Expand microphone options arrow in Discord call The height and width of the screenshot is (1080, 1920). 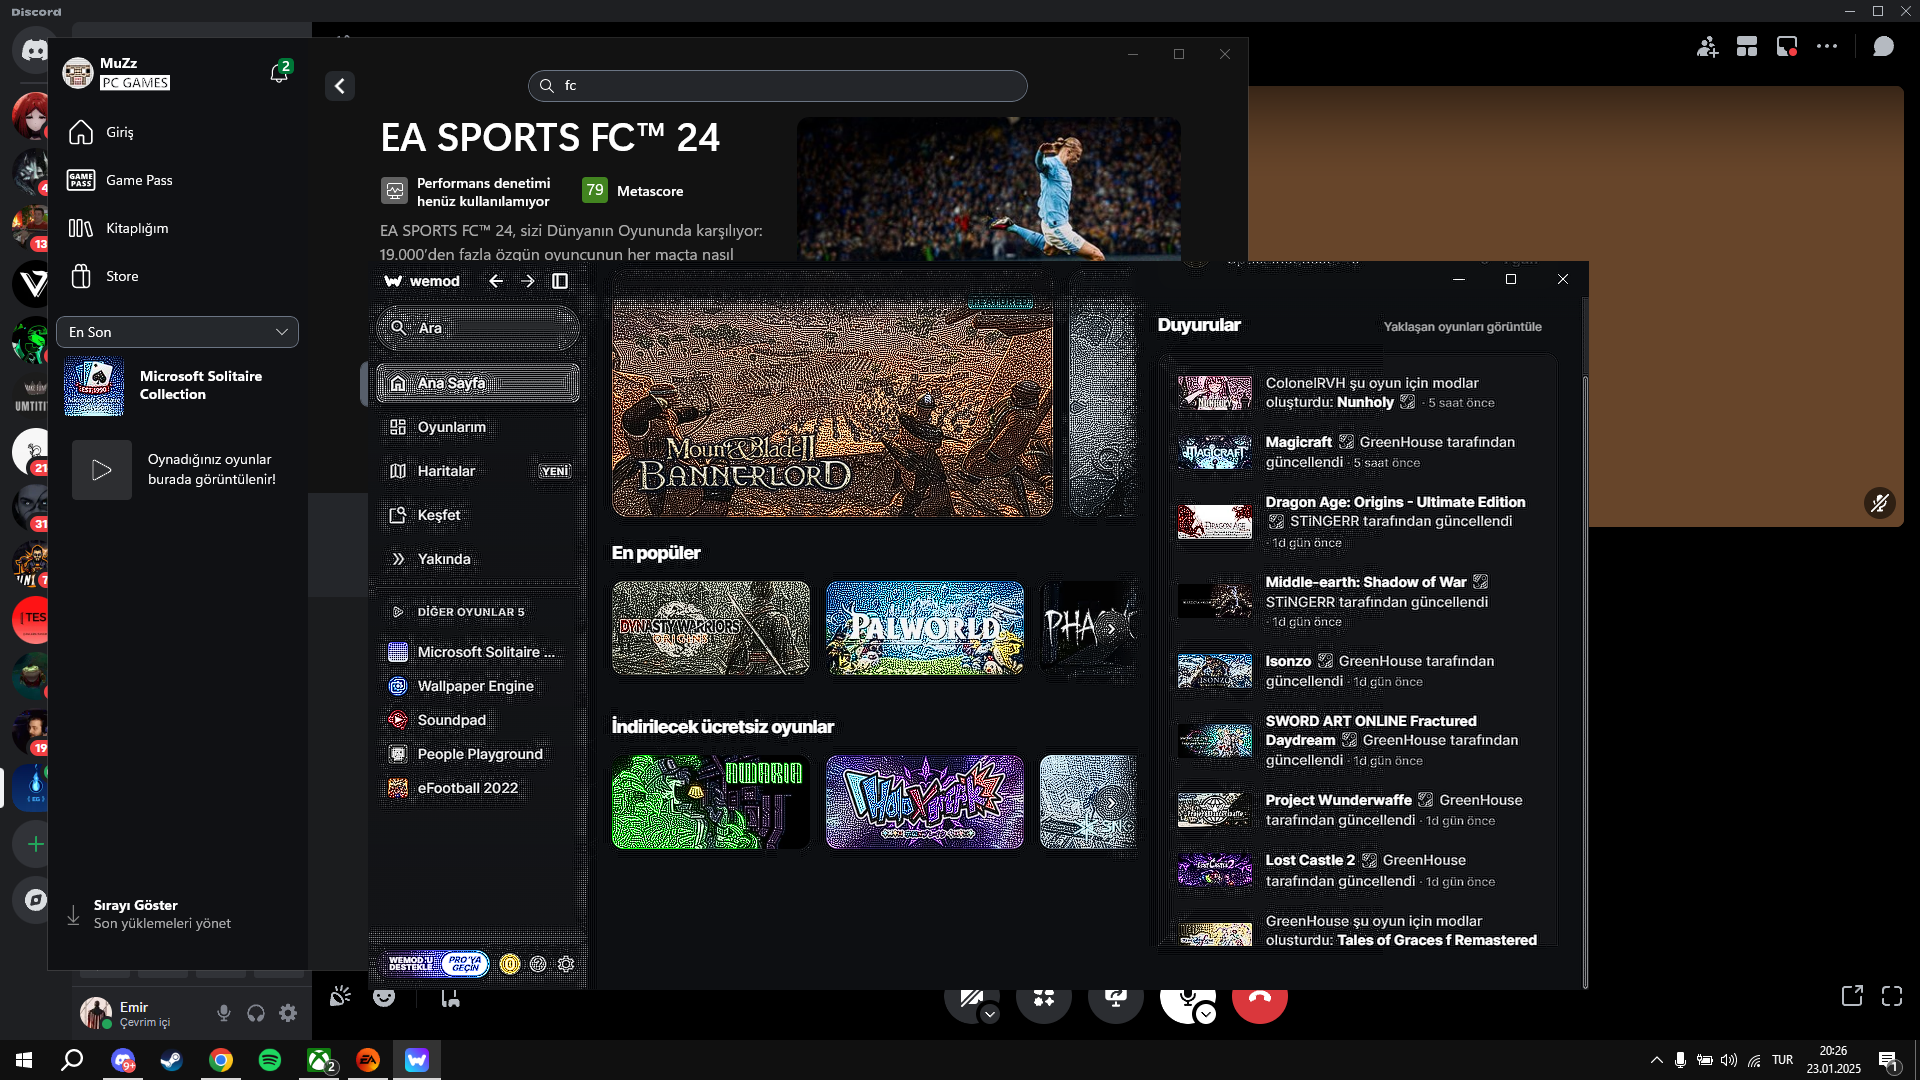click(1206, 1014)
